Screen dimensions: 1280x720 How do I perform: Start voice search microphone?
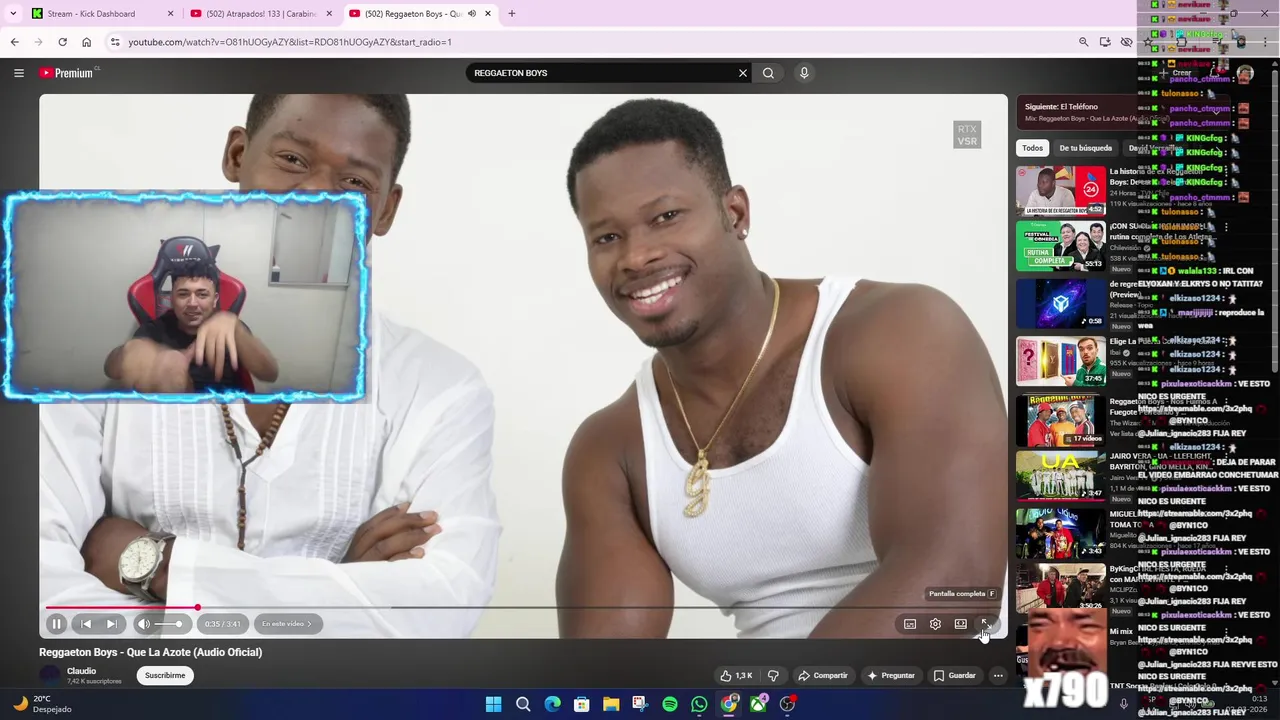click(x=804, y=73)
